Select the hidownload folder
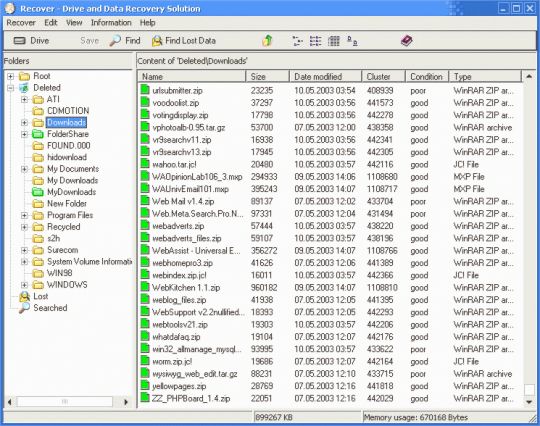This screenshot has width=540, height=426. [x=67, y=157]
